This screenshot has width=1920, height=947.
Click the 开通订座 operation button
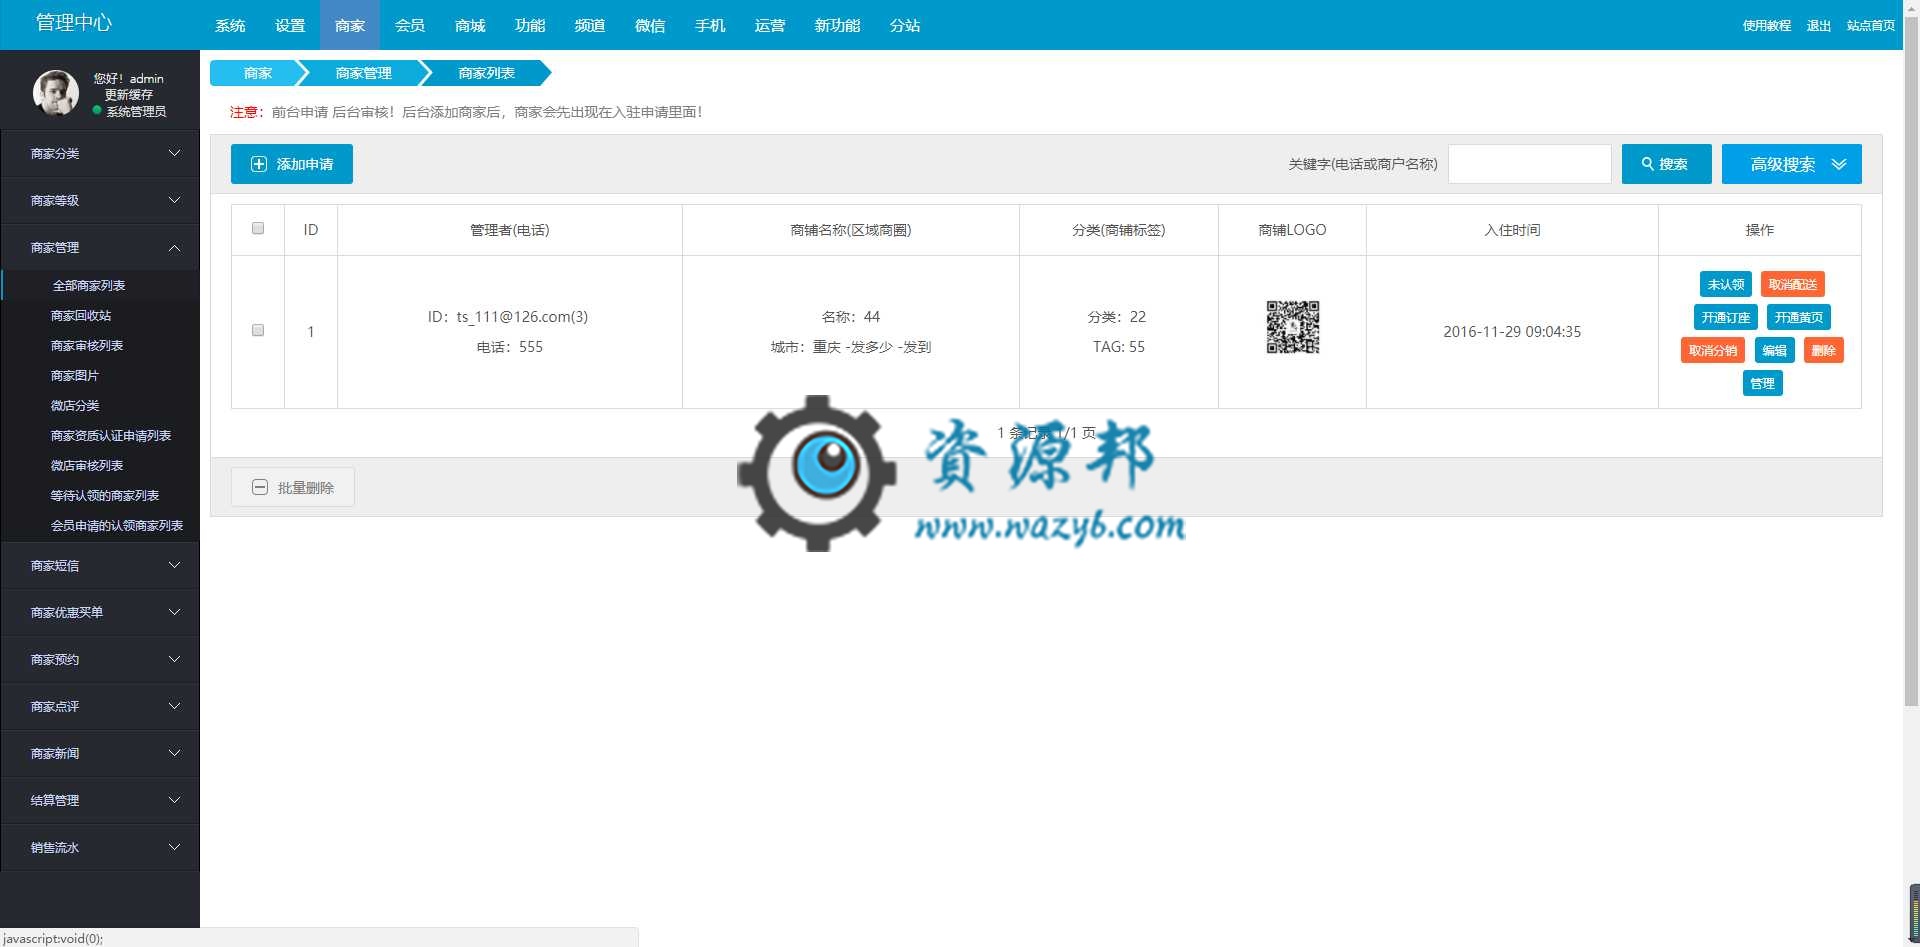point(1726,317)
